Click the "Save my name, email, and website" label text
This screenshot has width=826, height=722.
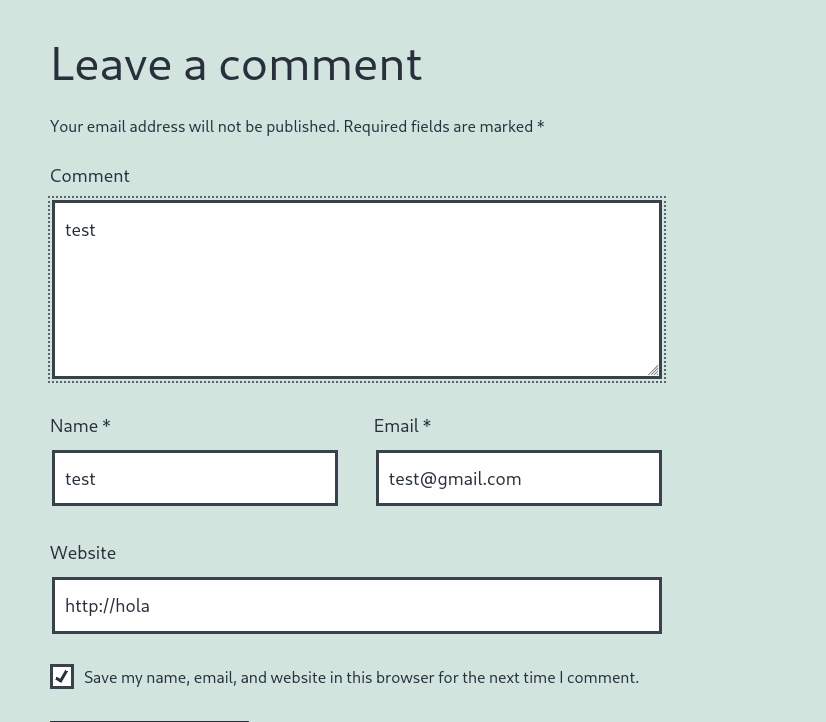[361, 678]
